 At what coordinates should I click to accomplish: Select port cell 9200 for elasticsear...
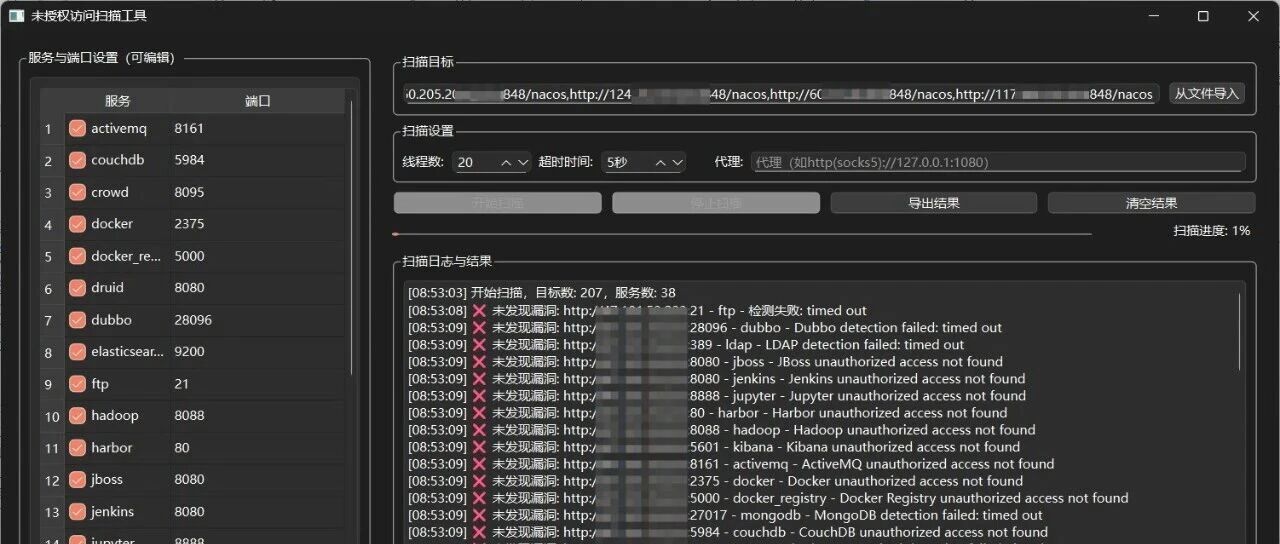coord(258,352)
